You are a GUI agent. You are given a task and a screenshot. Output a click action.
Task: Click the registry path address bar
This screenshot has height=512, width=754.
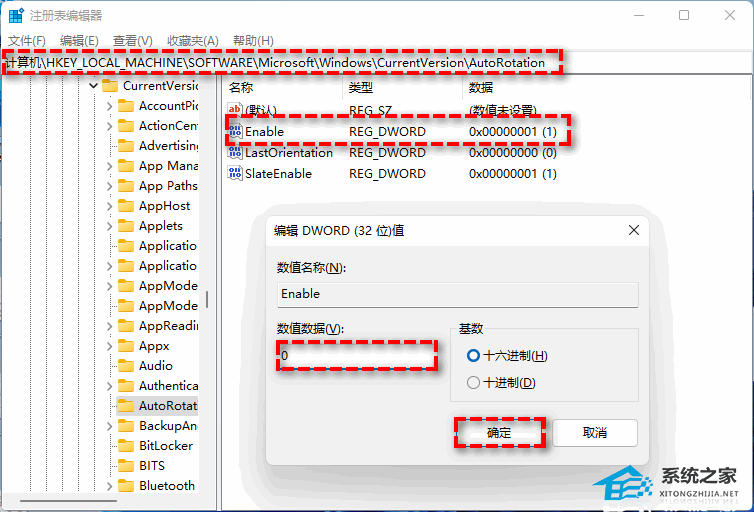(377, 63)
